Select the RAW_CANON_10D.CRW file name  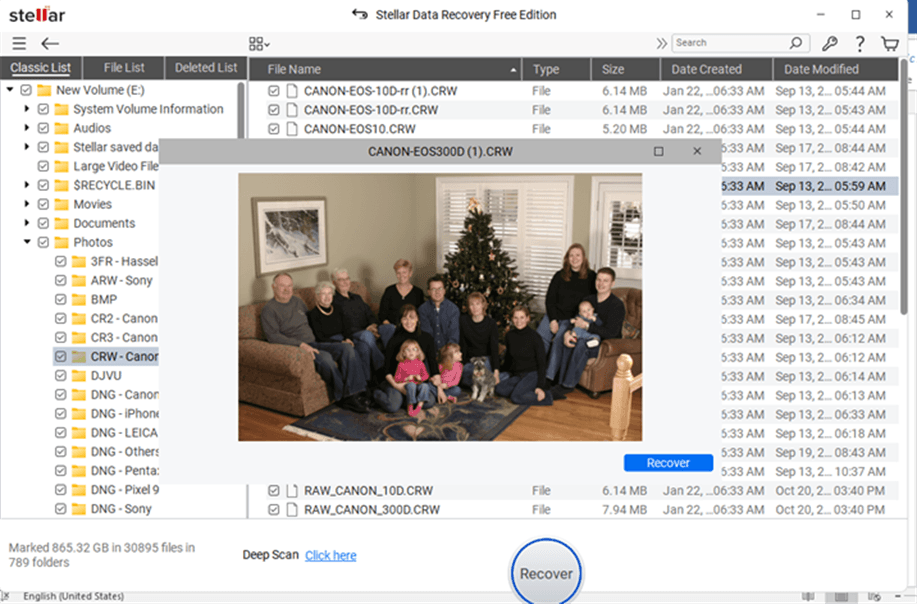(x=368, y=491)
